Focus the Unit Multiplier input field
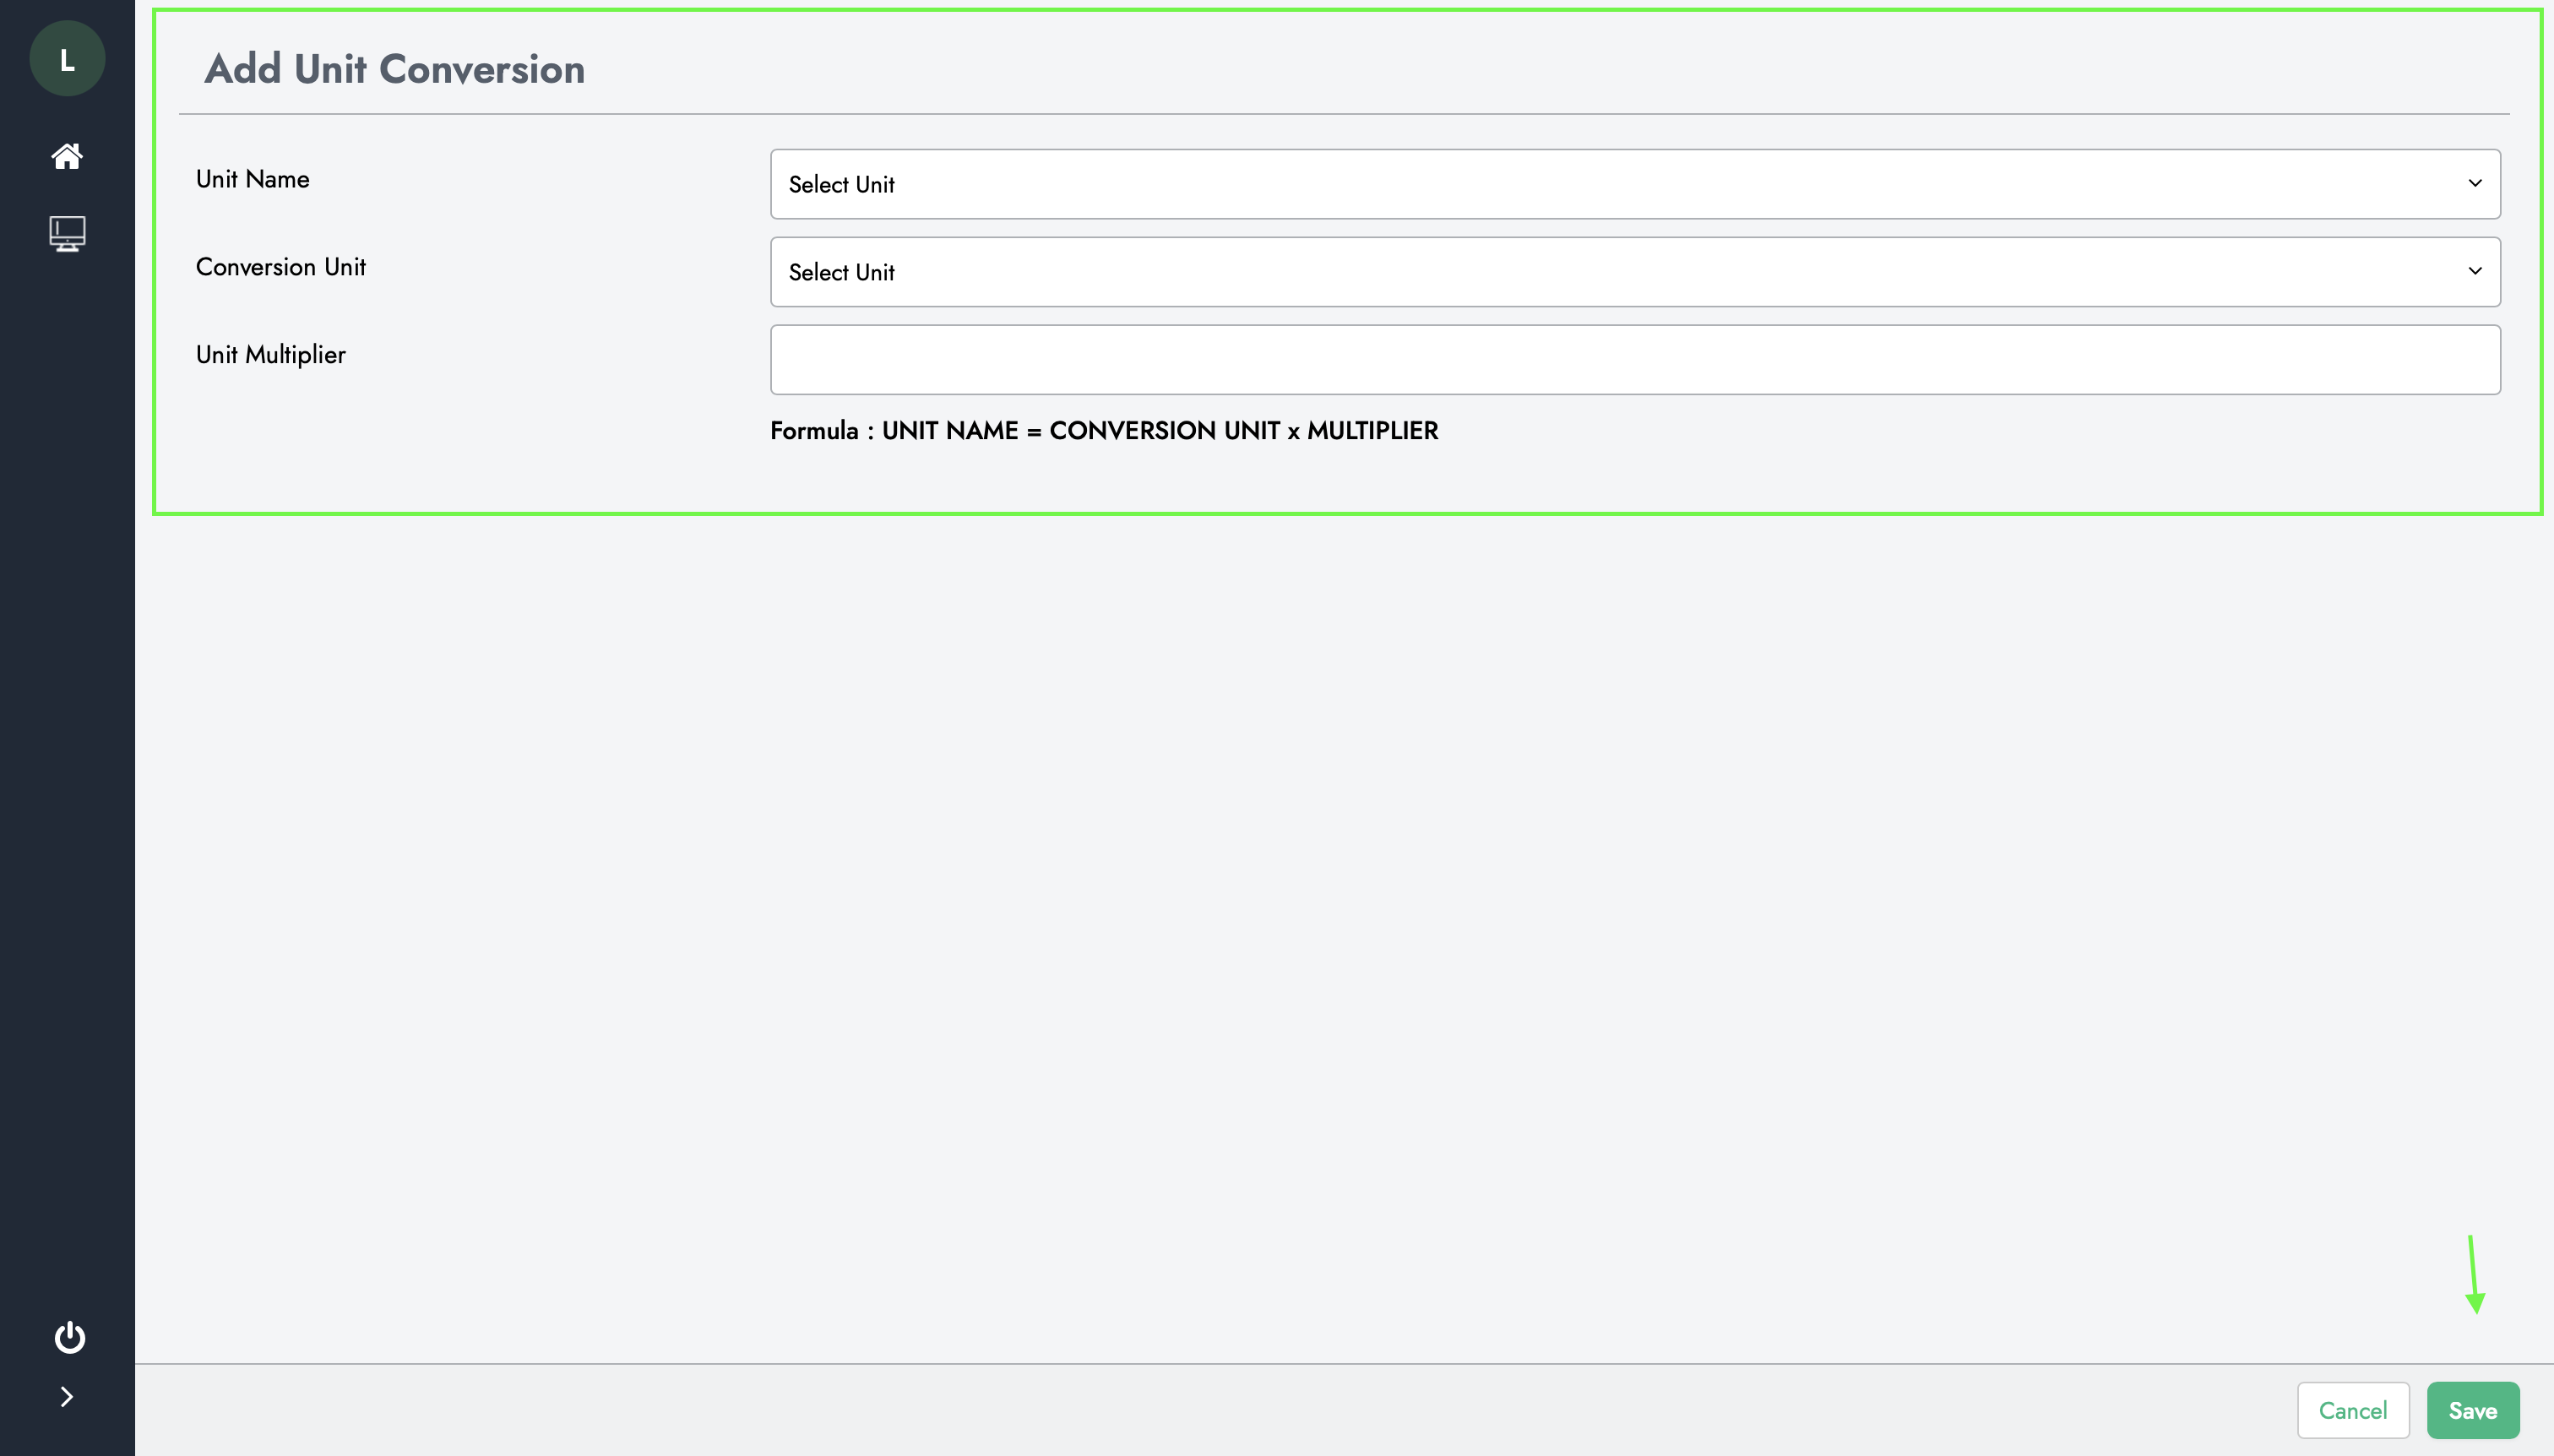This screenshot has height=1456, width=2554. tap(1634, 360)
